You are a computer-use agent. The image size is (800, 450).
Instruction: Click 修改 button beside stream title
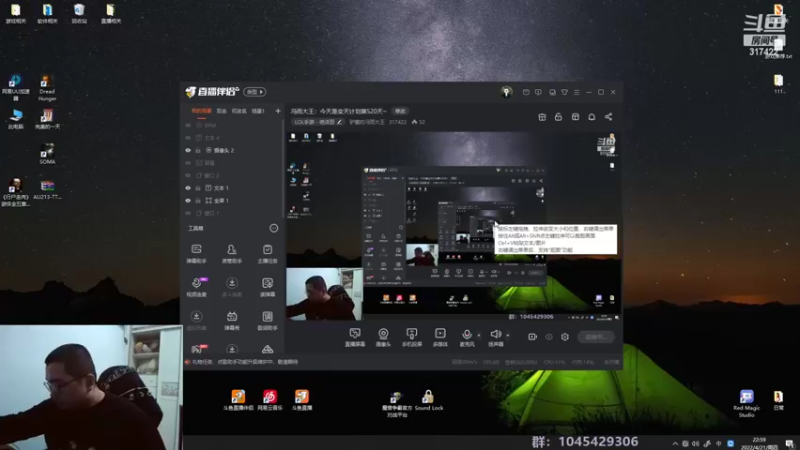click(400, 111)
